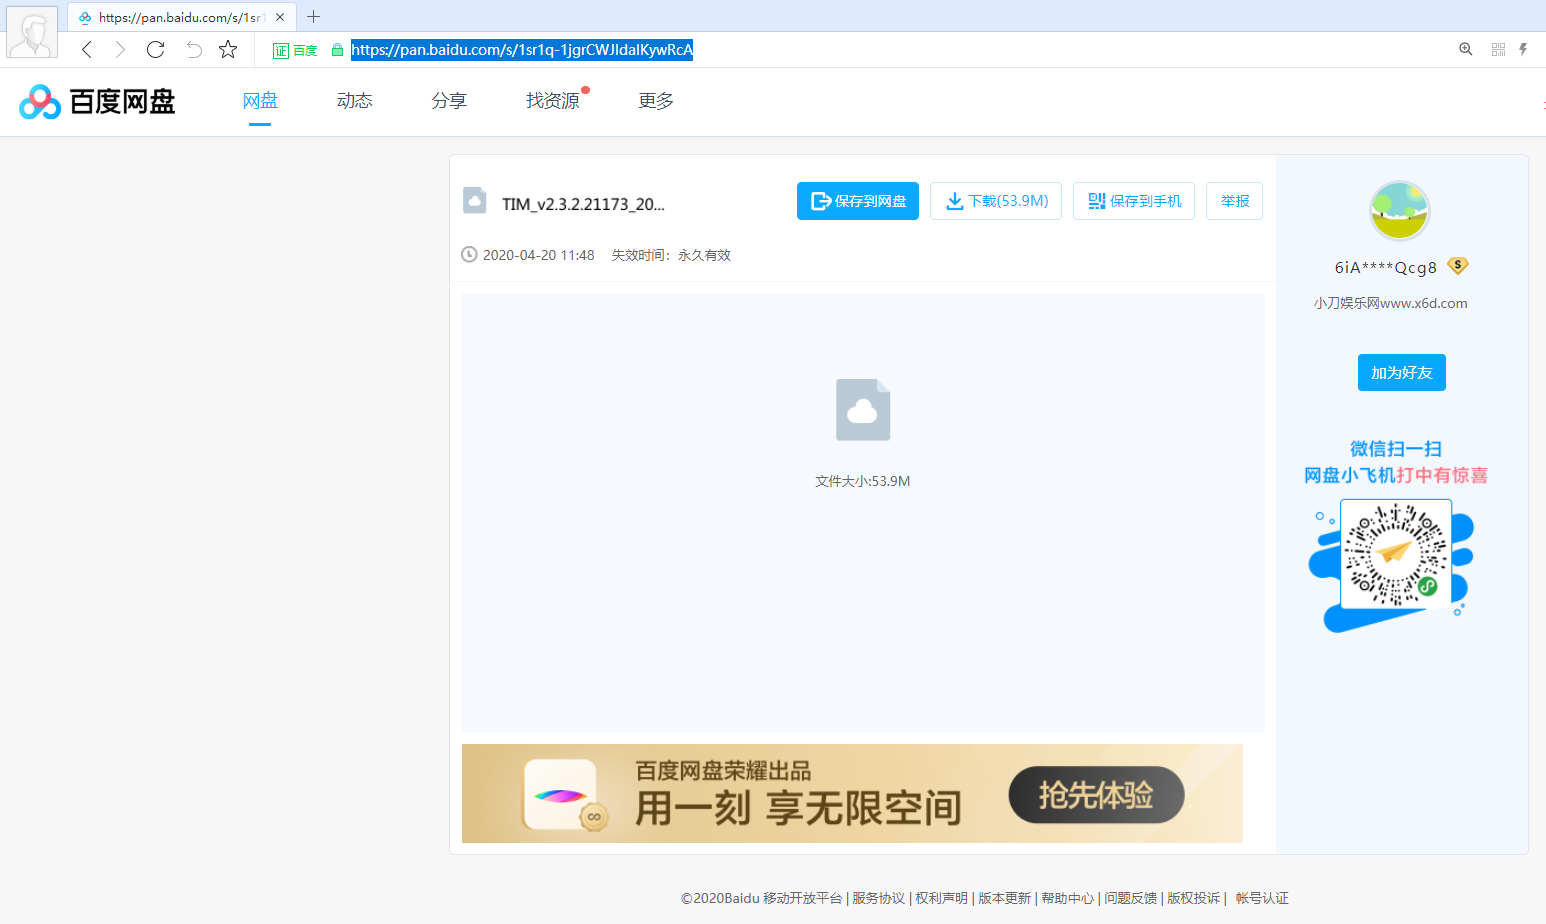Image resolution: width=1546 pixels, height=924 pixels.
Task: Click the browser back arrow
Action: (87, 49)
